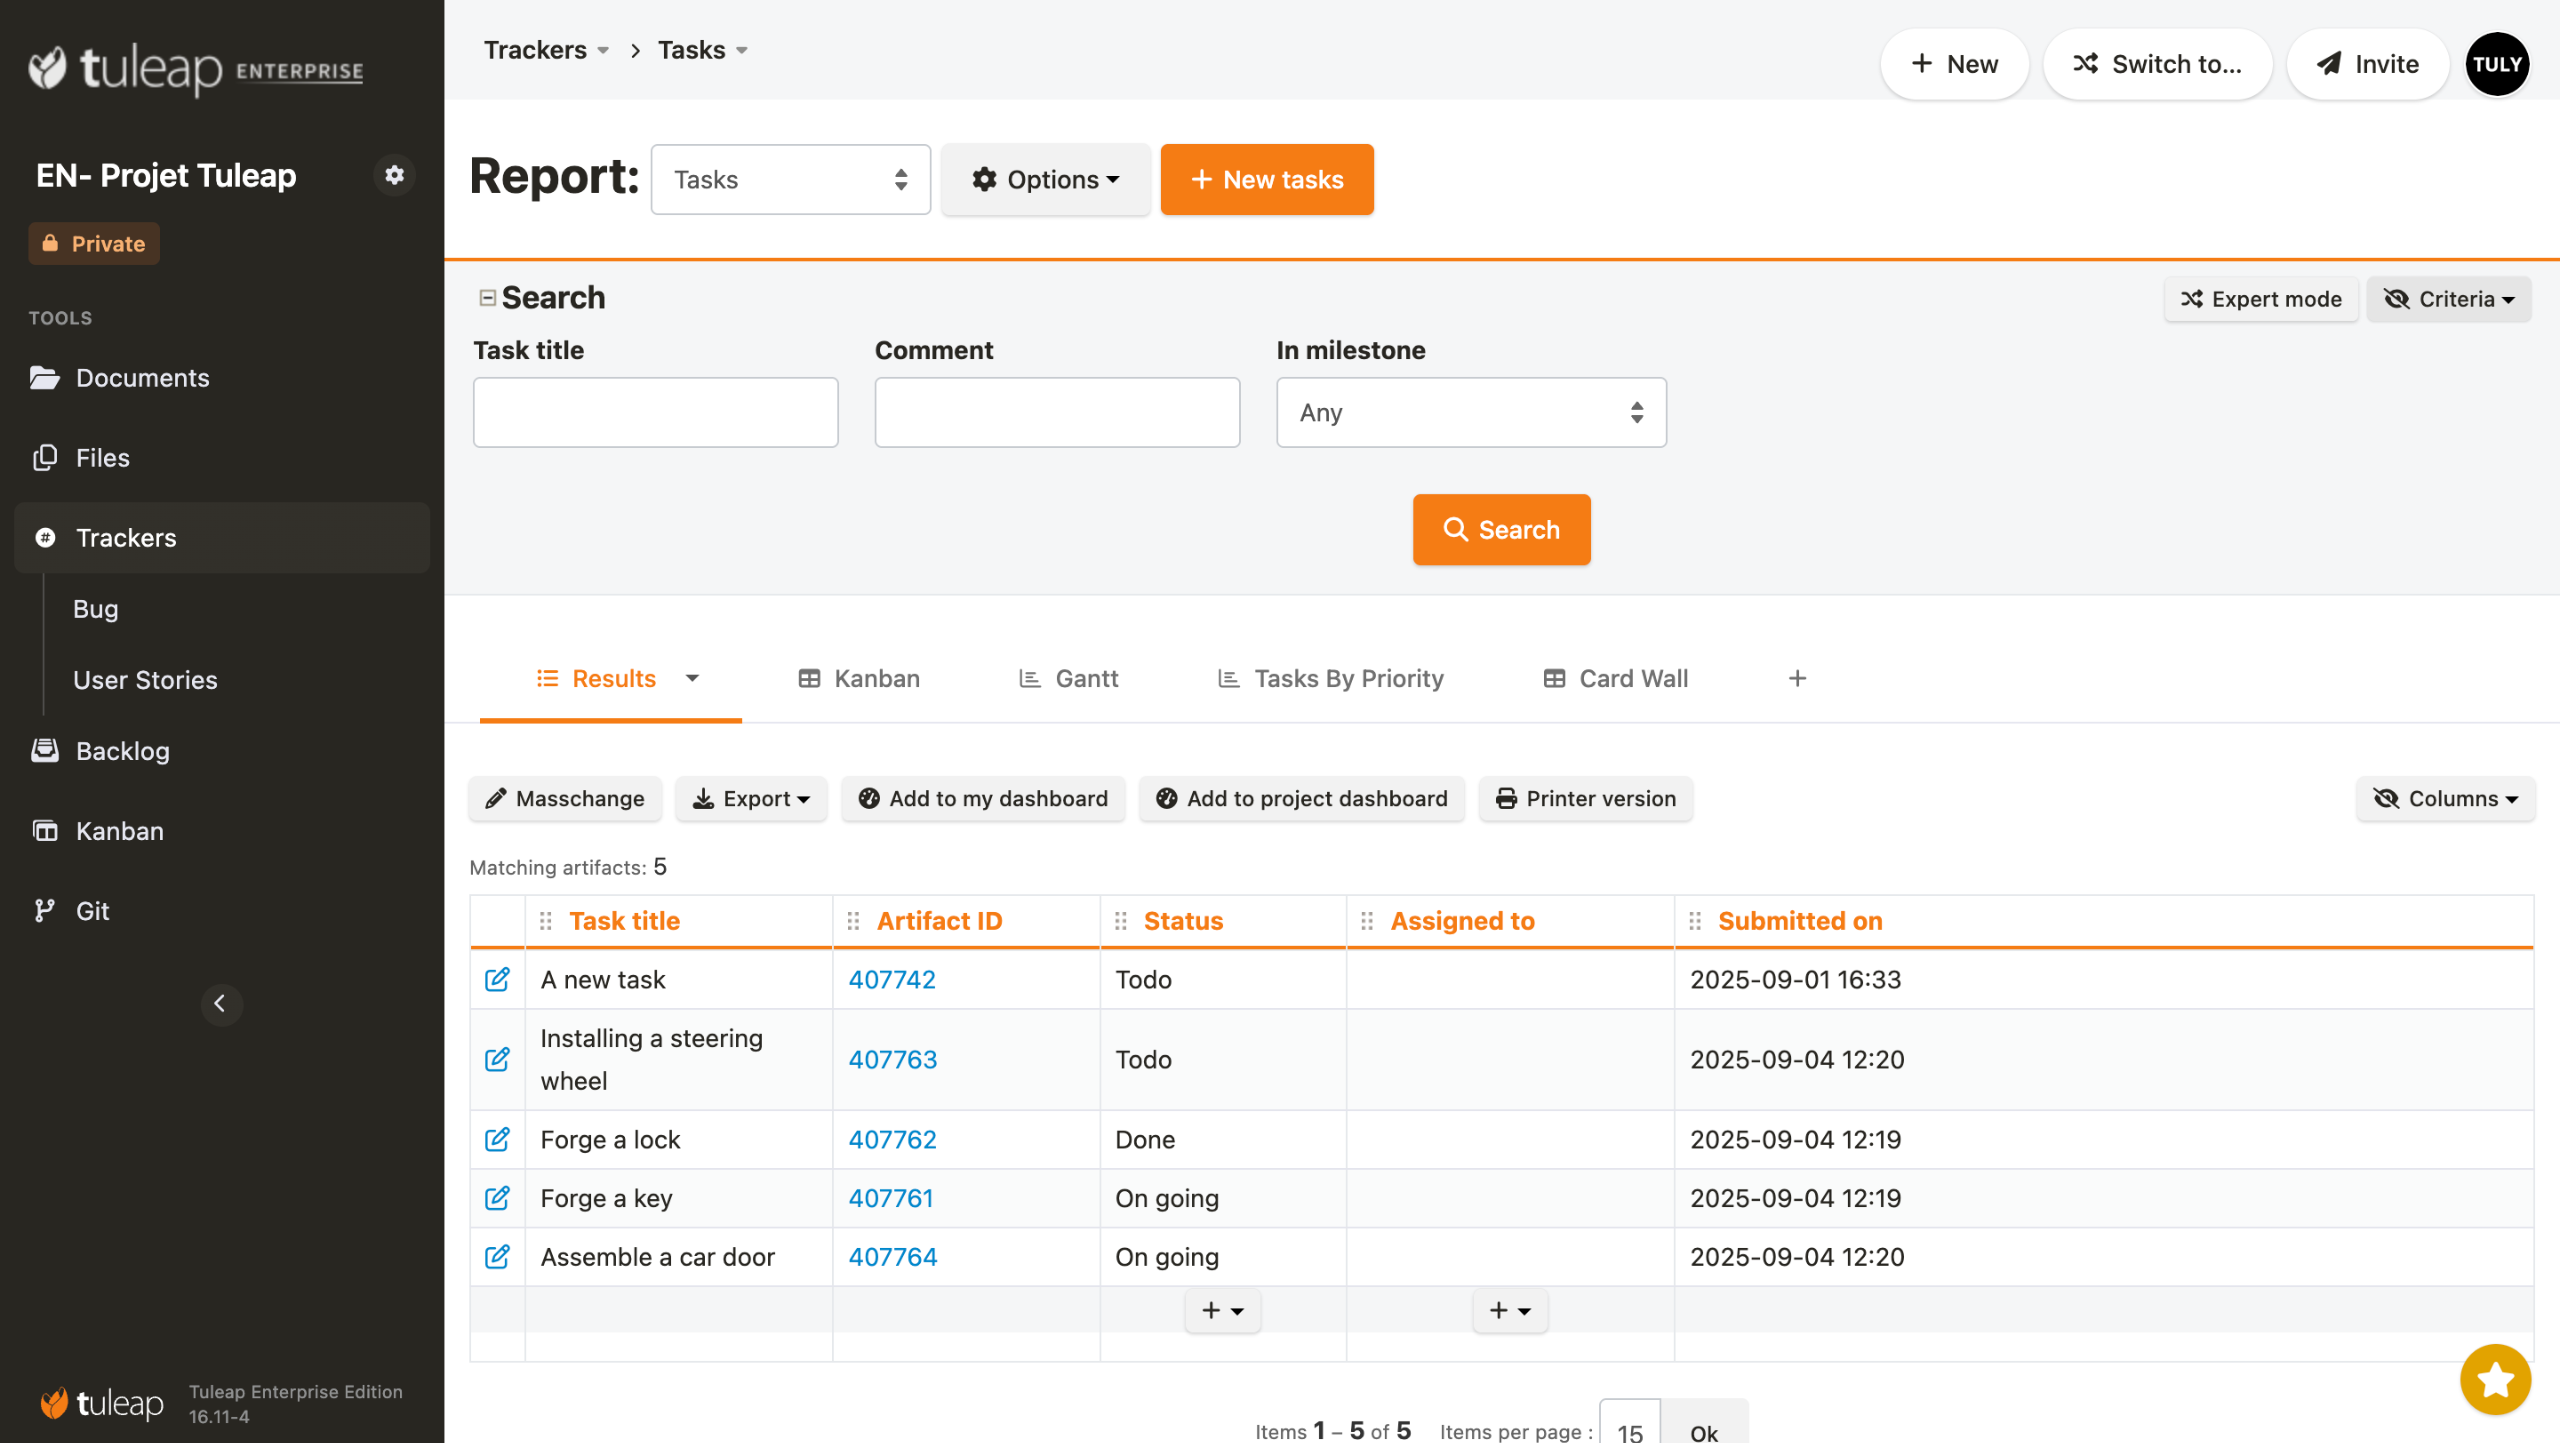Collapse the Search section
The width and height of the screenshot is (2560, 1443).
click(x=488, y=298)
